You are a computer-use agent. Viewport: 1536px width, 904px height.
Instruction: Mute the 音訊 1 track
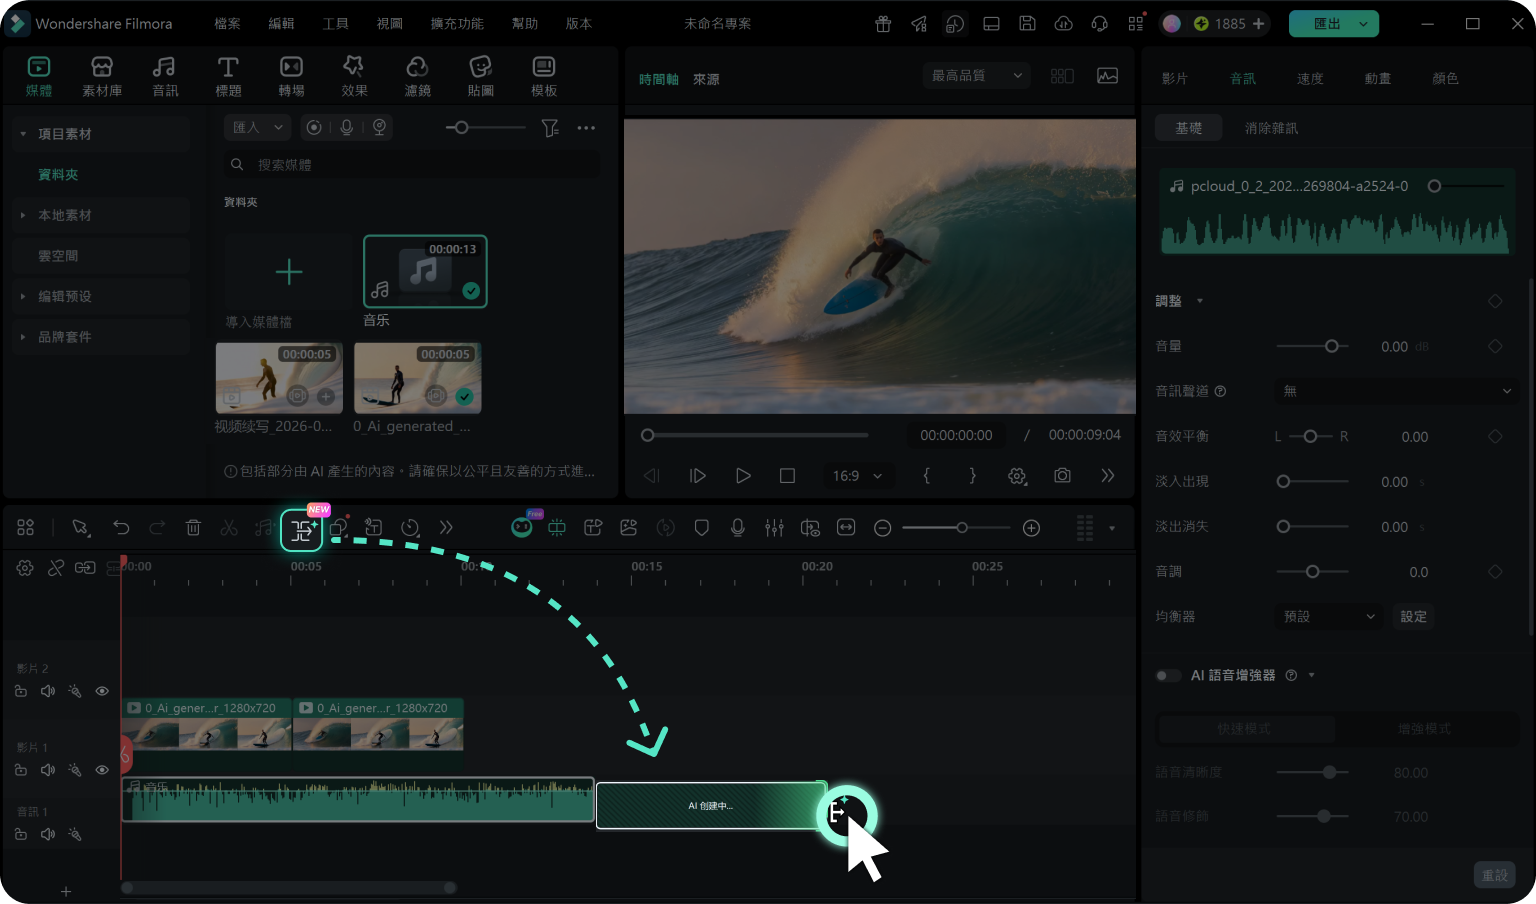(47, 834)
